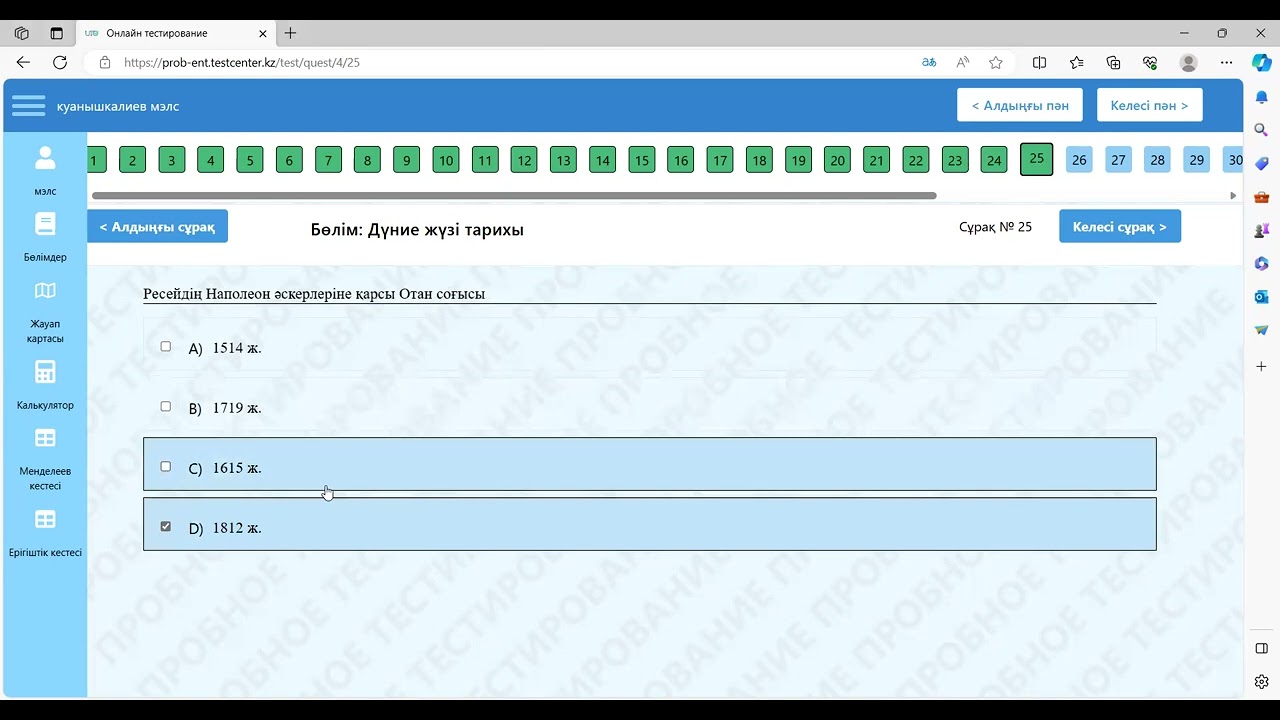Go to question number 17

coord(720,160)
